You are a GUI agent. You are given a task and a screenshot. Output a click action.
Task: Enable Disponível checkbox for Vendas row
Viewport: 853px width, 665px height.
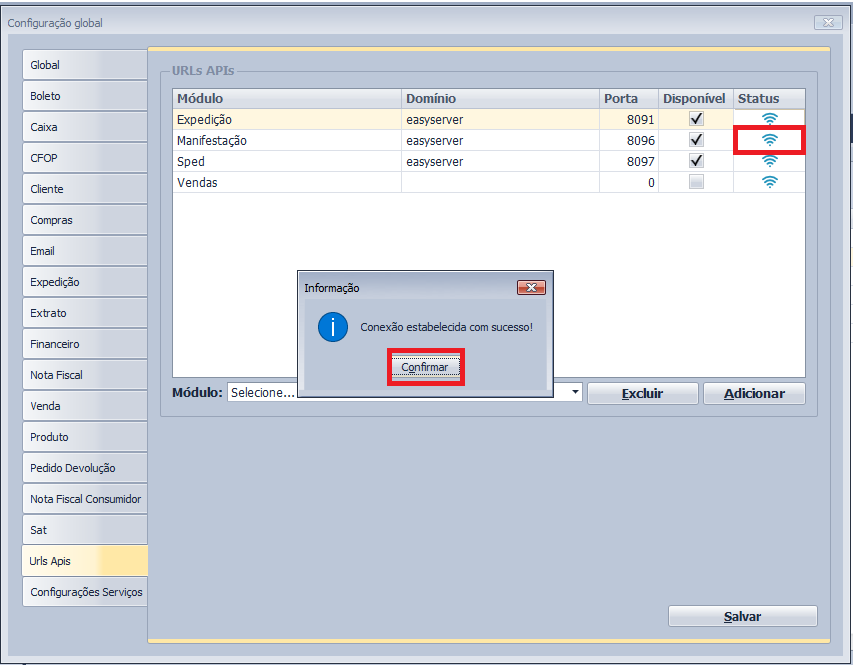[x=696, y=182]
